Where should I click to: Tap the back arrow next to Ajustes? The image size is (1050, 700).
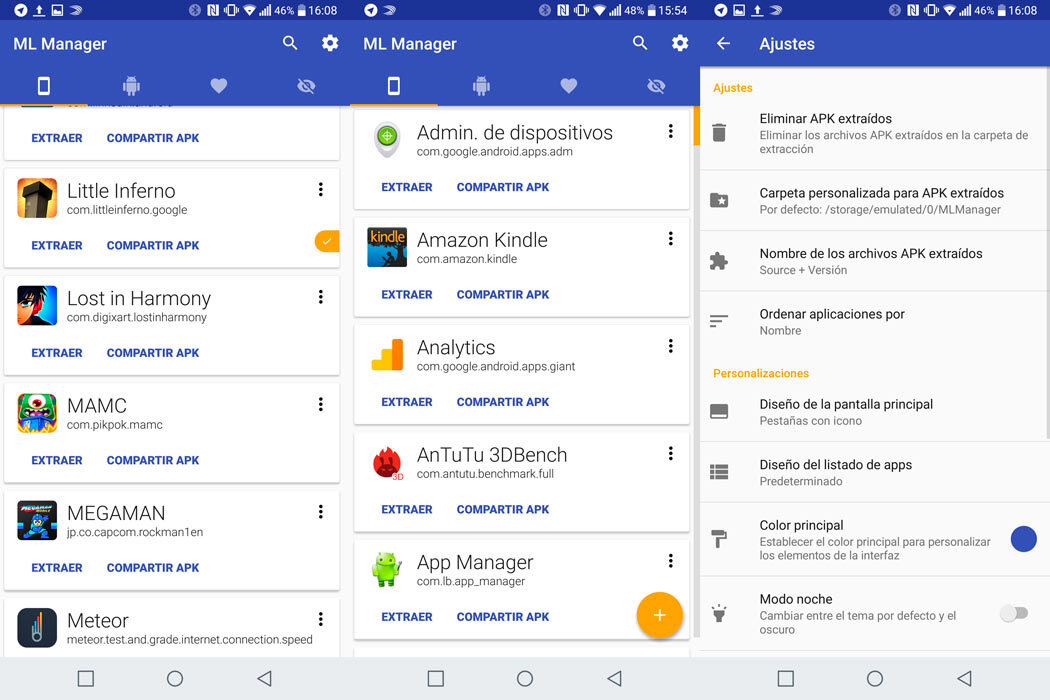tap(723, 44)
